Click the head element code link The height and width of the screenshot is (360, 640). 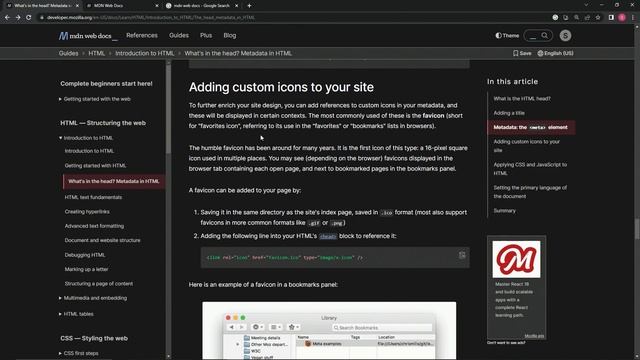tap(328, 236)
